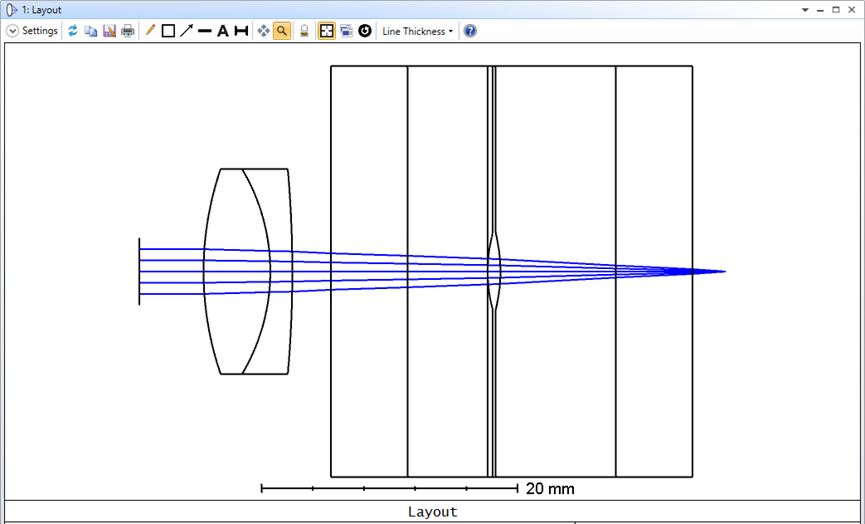The width and height of the screenshot is (865, 524).
Task: Click the Layout label at bottom
Action: click(x=432, y=512)
